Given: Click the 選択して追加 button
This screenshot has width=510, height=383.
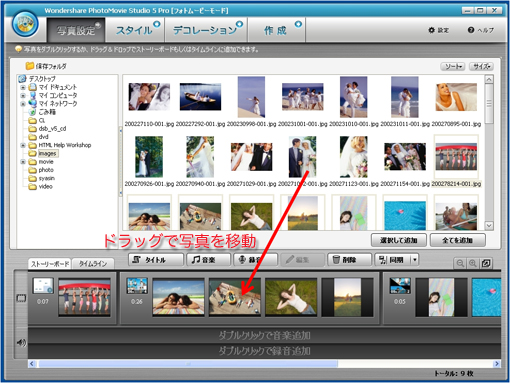Looking at the screenshot, I should [x=399, y=240].
